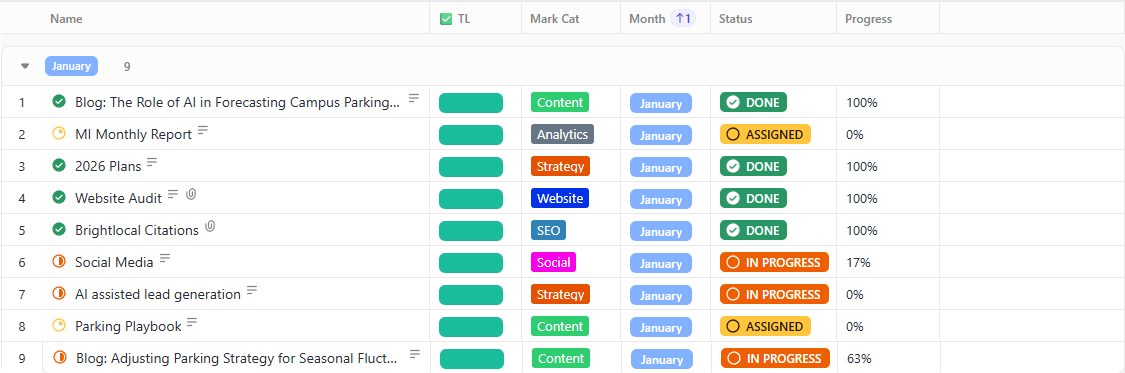Open the MI Monthly Report task
The width and height of the screenshot is (1125, 373).
(x=133, y=134)
